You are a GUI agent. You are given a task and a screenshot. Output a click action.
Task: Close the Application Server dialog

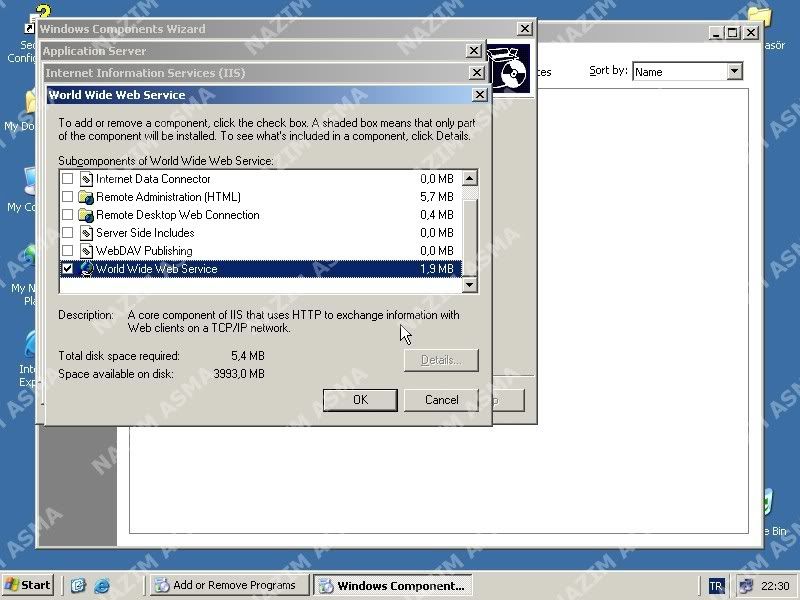473,51
